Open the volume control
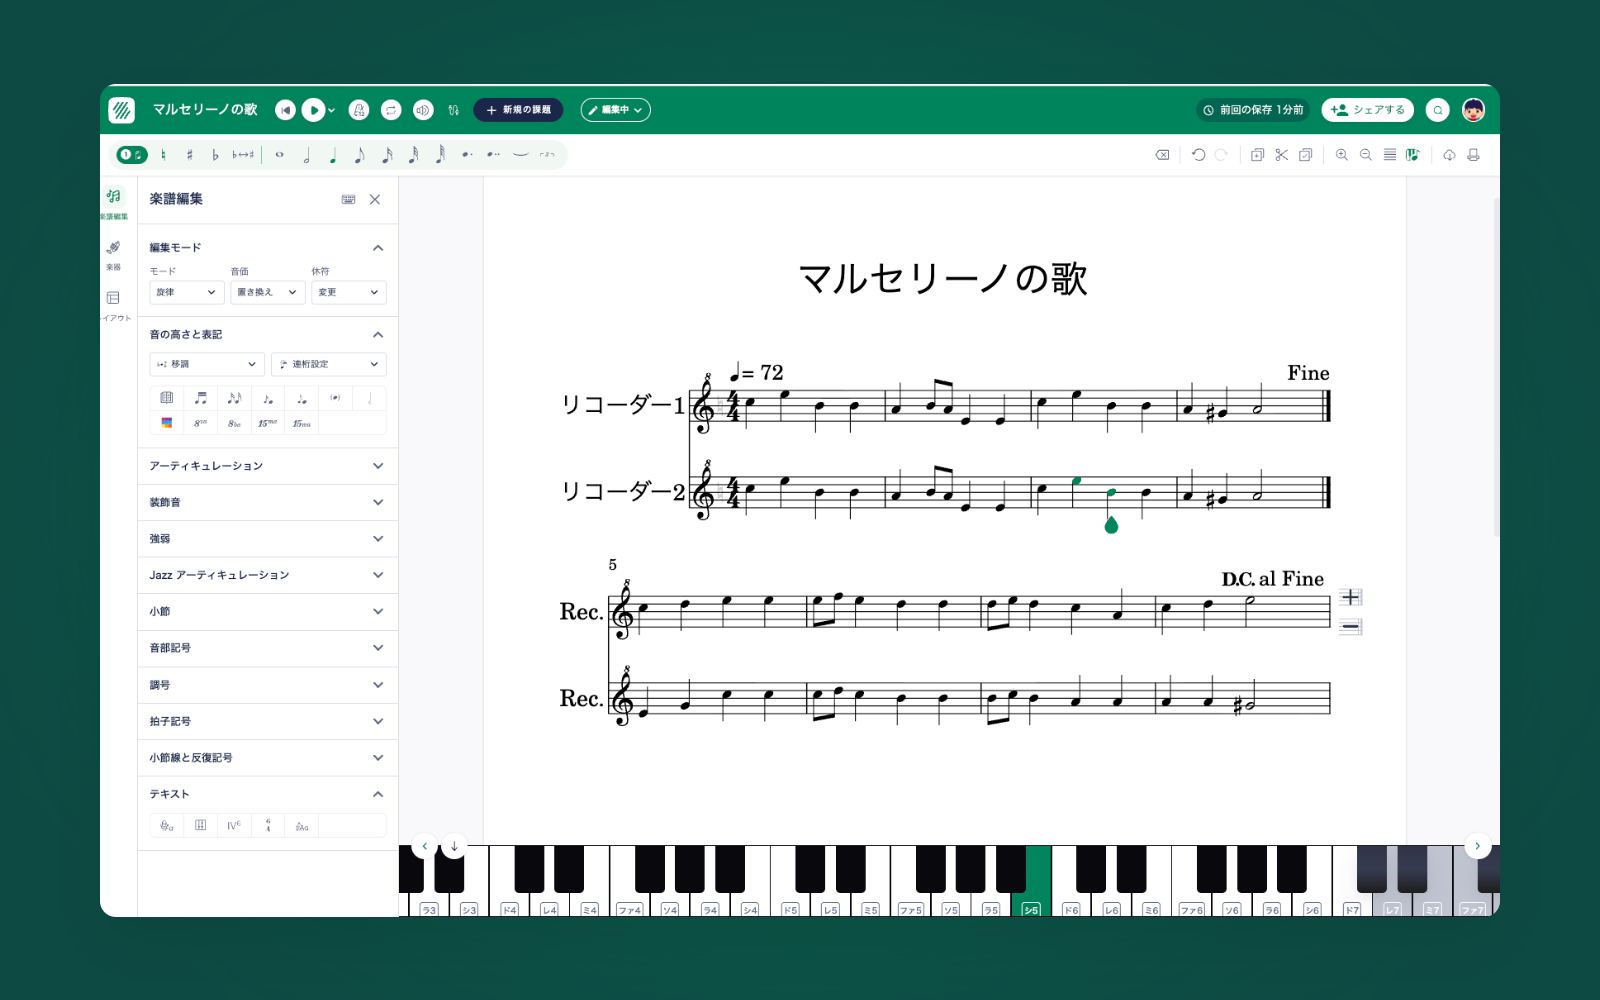 [423, 110]
